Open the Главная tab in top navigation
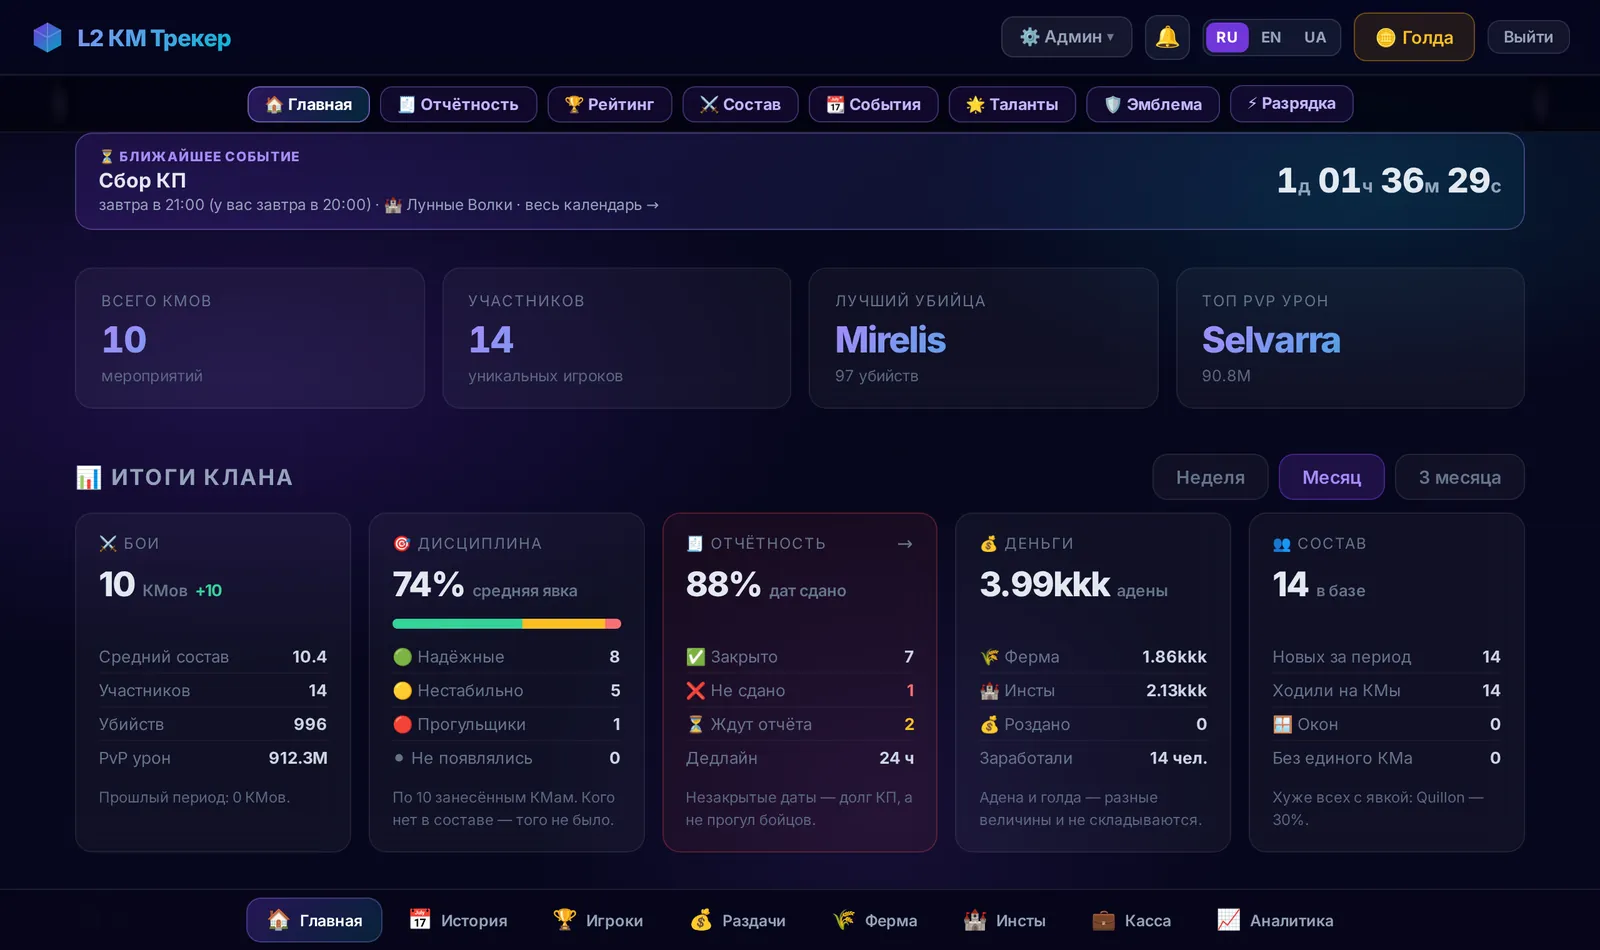Viewport: 1600px width, 950px height. coord(309,104)
